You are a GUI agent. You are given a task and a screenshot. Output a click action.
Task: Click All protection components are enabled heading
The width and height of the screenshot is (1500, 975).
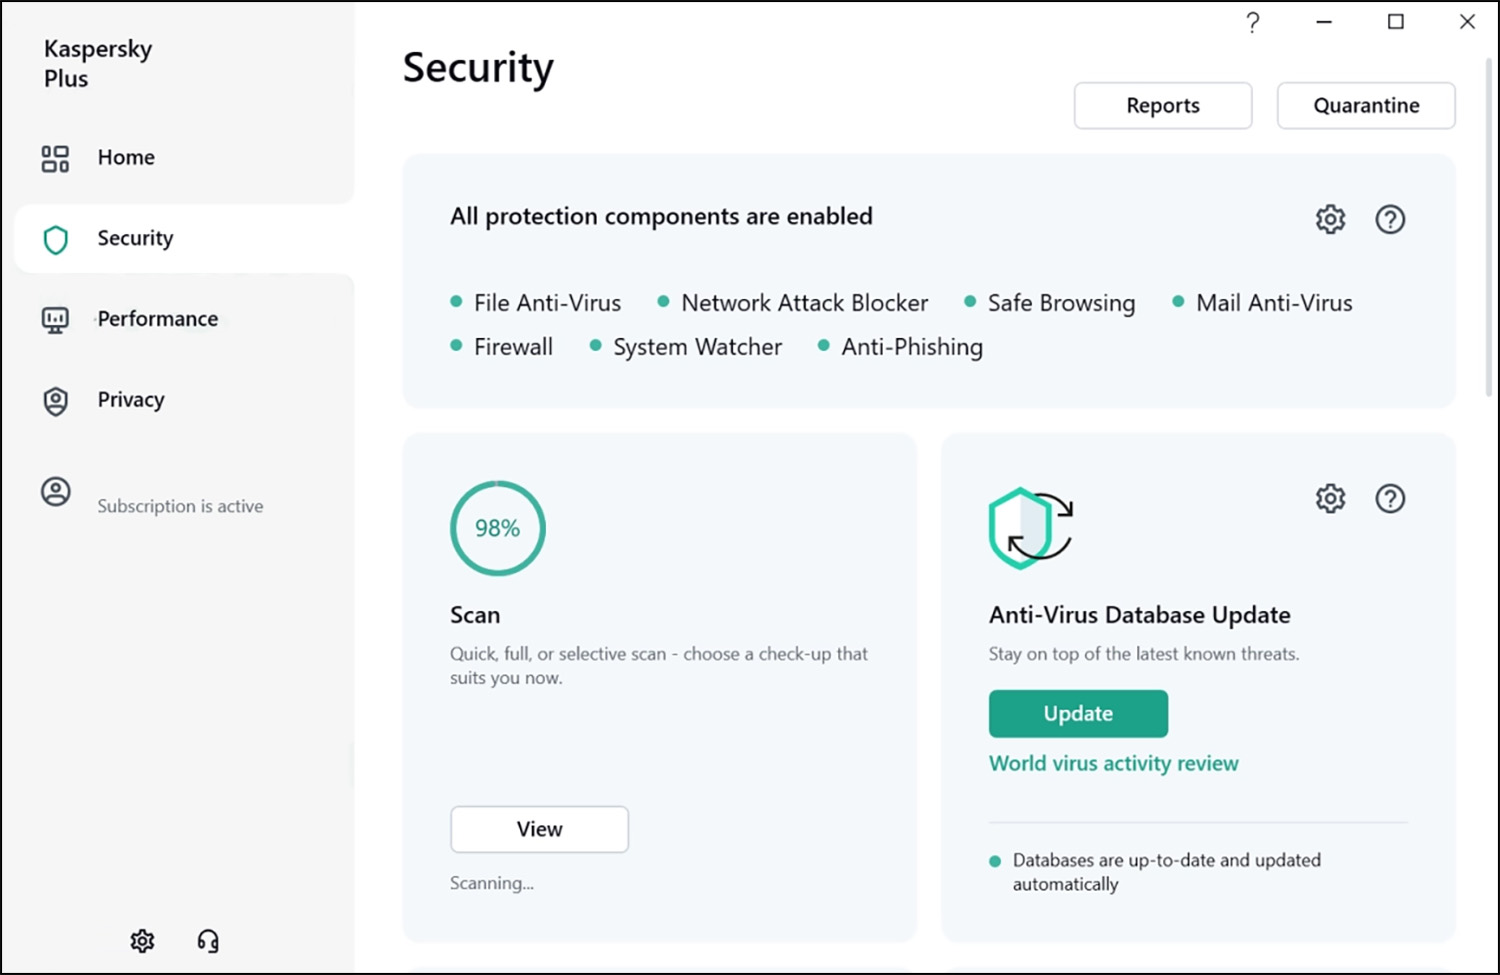click(661, 216)
